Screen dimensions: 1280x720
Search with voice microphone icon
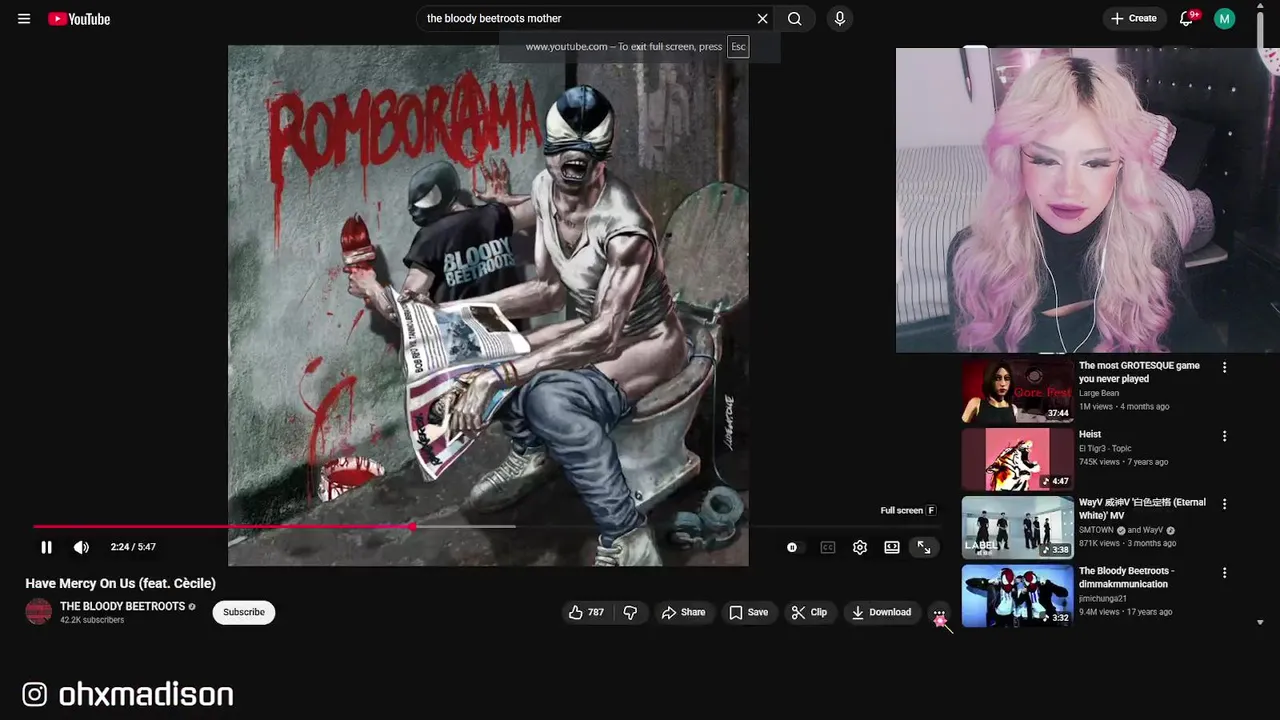[x=840, y=19]
